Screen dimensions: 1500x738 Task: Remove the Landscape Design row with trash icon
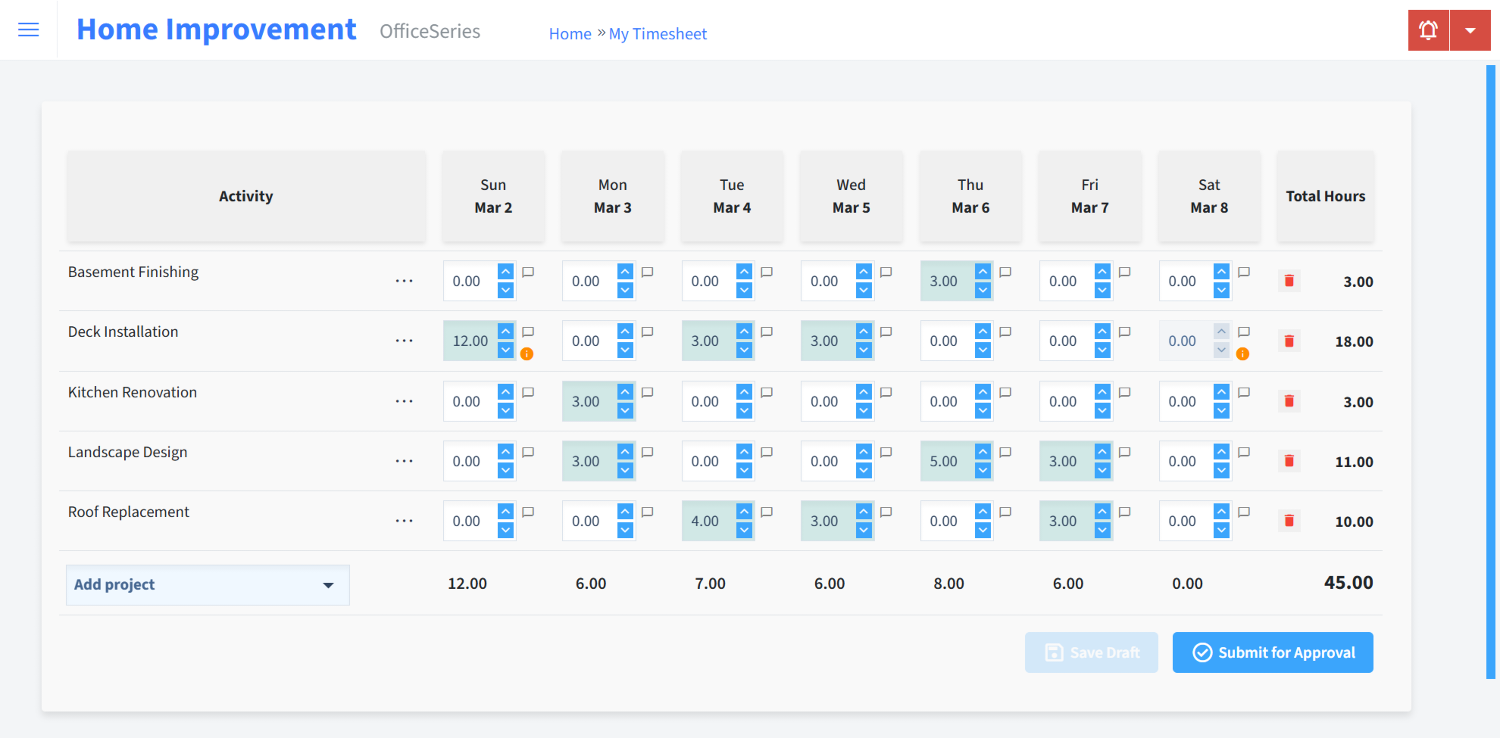pos(1289,461)
